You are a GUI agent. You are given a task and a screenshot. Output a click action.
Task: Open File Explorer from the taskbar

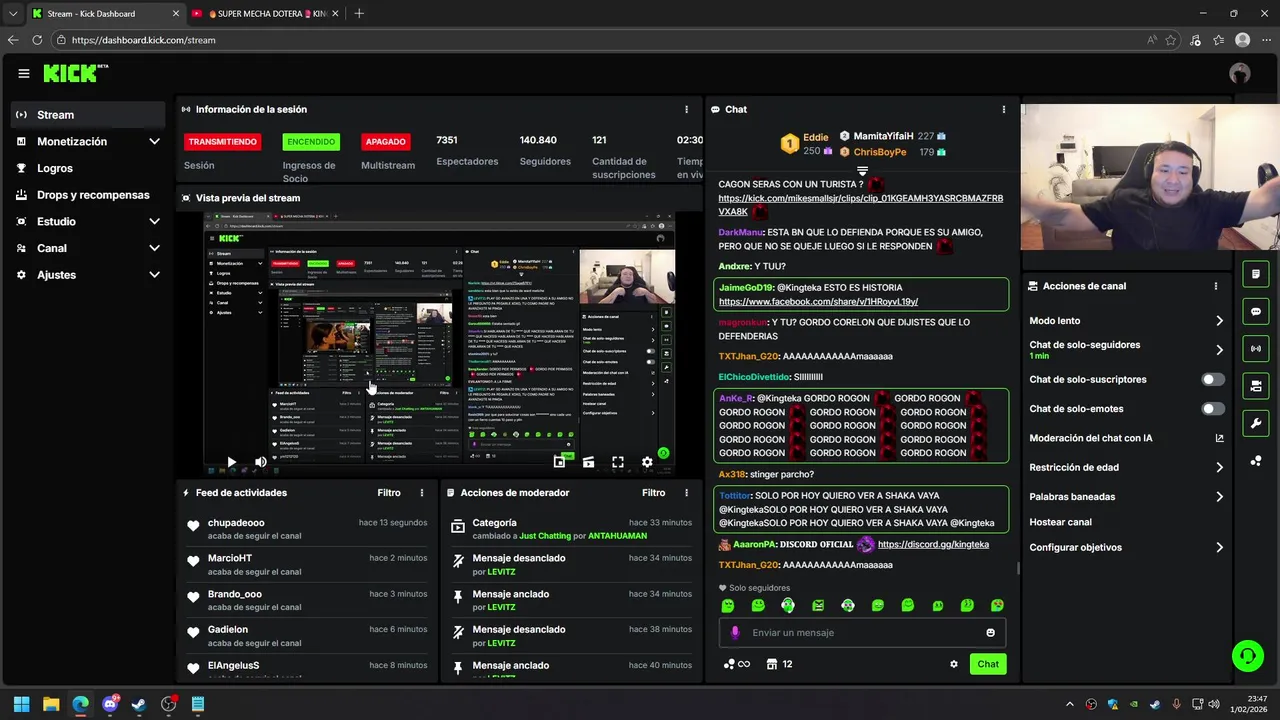(x=51, y=704)
